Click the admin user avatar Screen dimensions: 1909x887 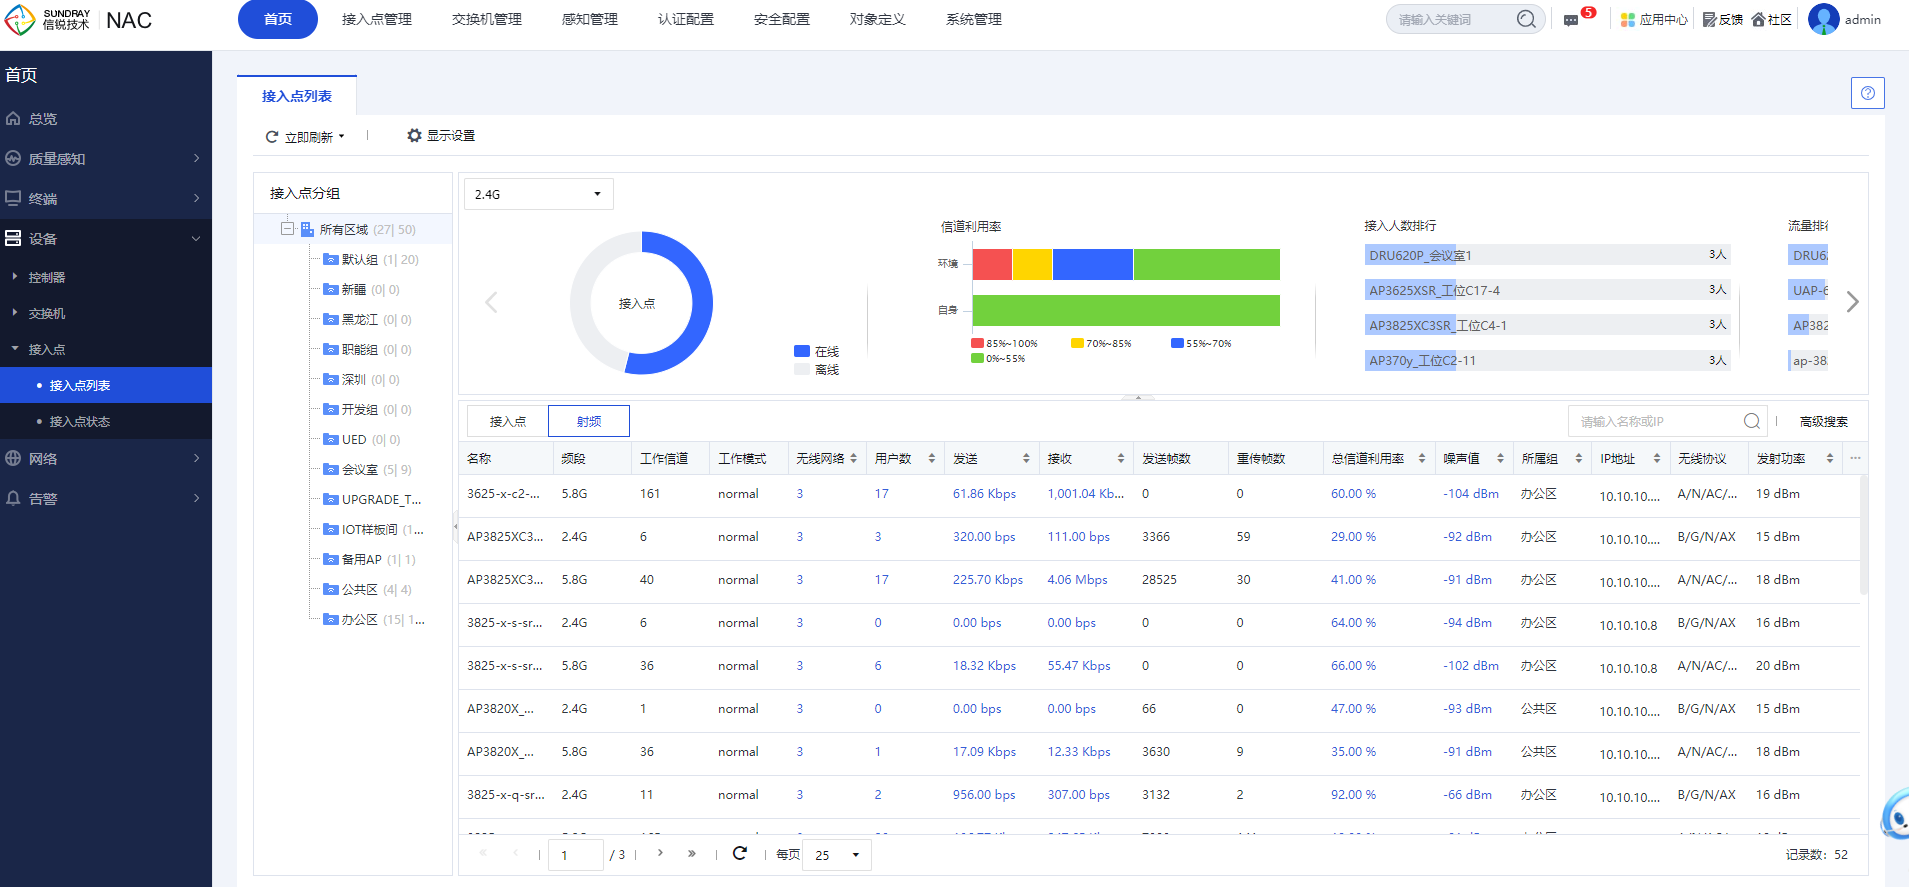1823,19
